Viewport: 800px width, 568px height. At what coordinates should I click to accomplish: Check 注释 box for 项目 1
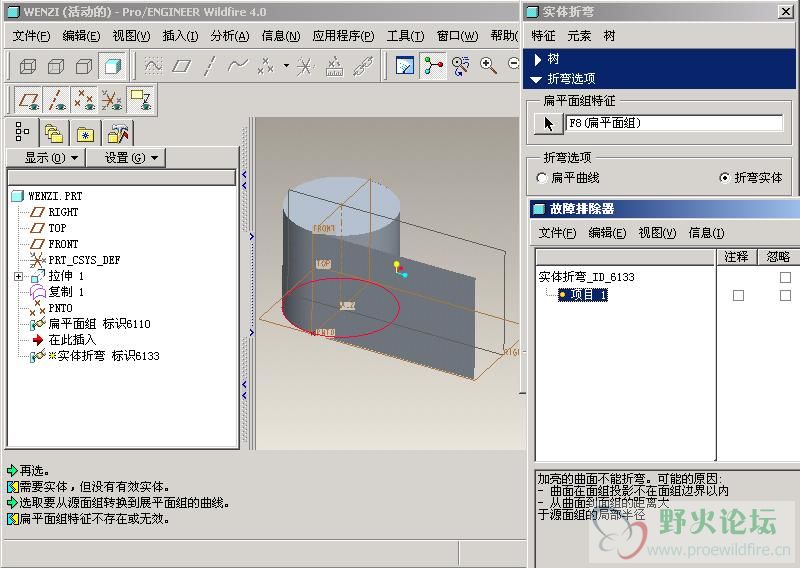coord(738,295)
